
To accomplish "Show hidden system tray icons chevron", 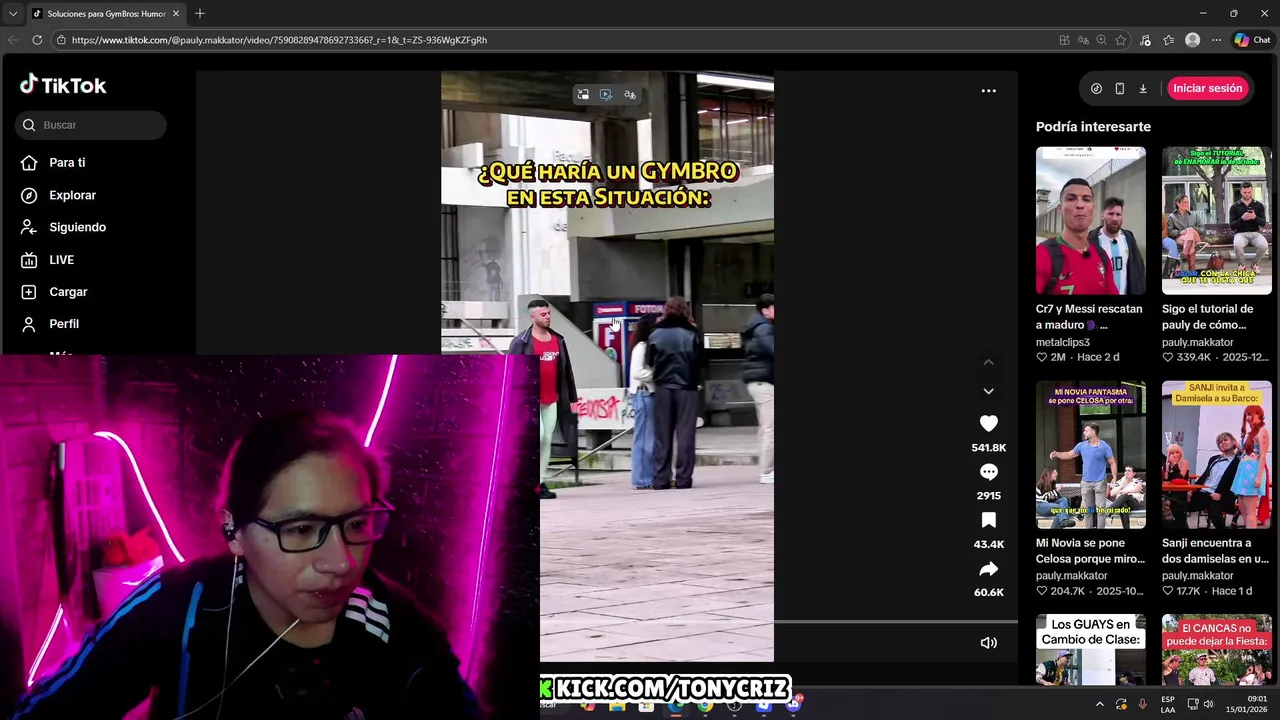I will [x=1100, y=704].
